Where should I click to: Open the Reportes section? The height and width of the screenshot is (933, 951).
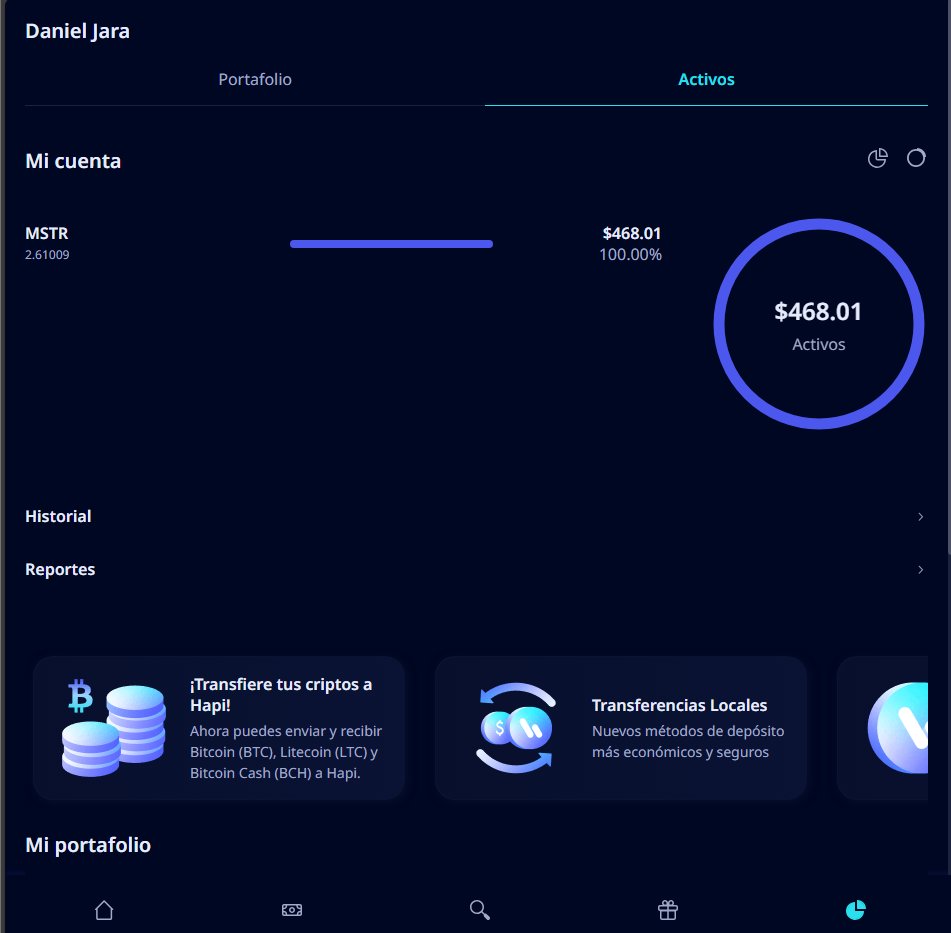tap(476, 570)
